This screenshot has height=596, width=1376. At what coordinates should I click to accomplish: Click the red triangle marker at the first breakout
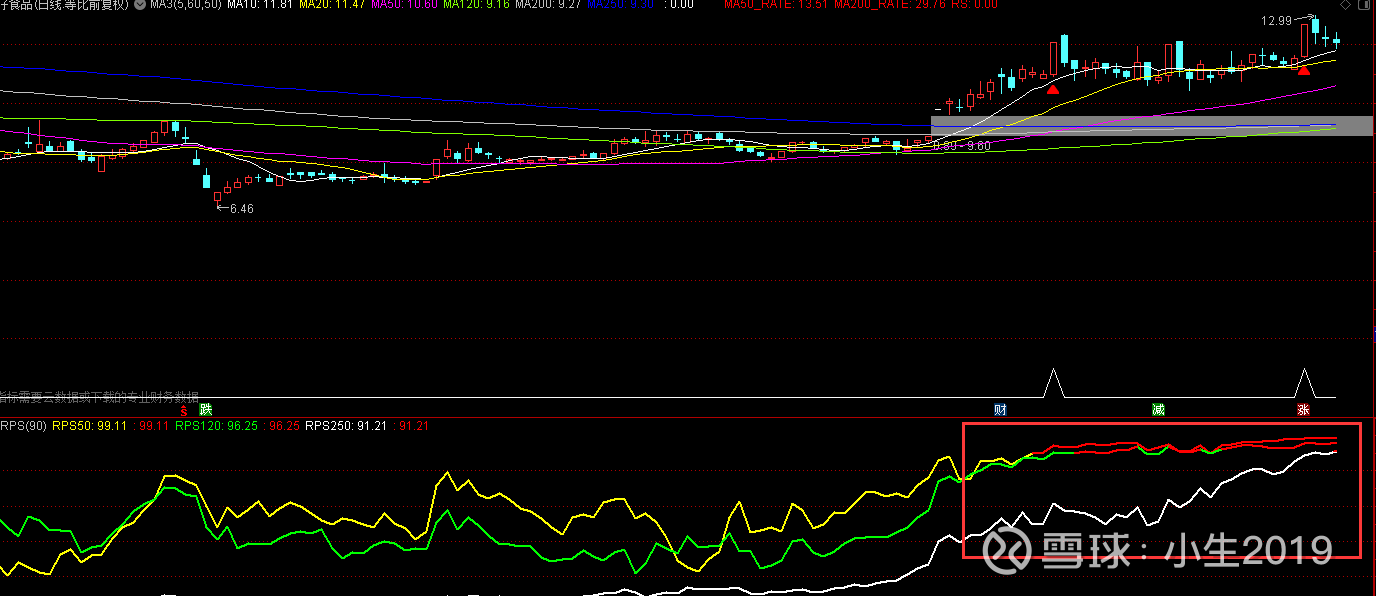coord(1053,89)
